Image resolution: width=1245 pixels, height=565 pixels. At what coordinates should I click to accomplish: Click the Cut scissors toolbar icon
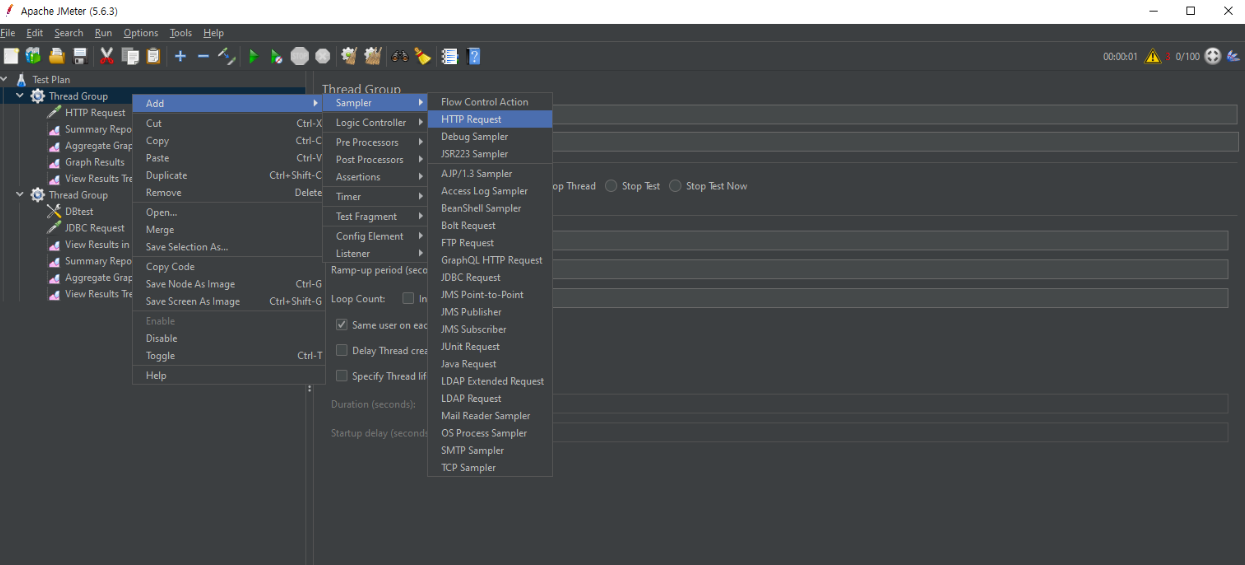(107, 56)
